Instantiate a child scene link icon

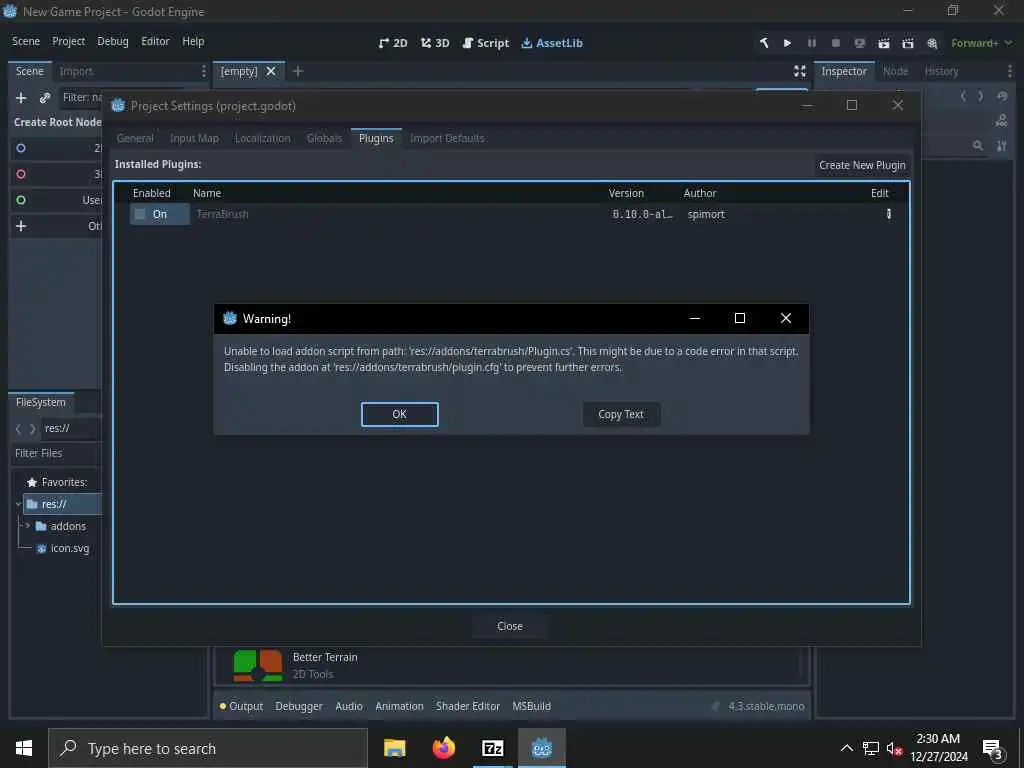[x=44, y=97]
